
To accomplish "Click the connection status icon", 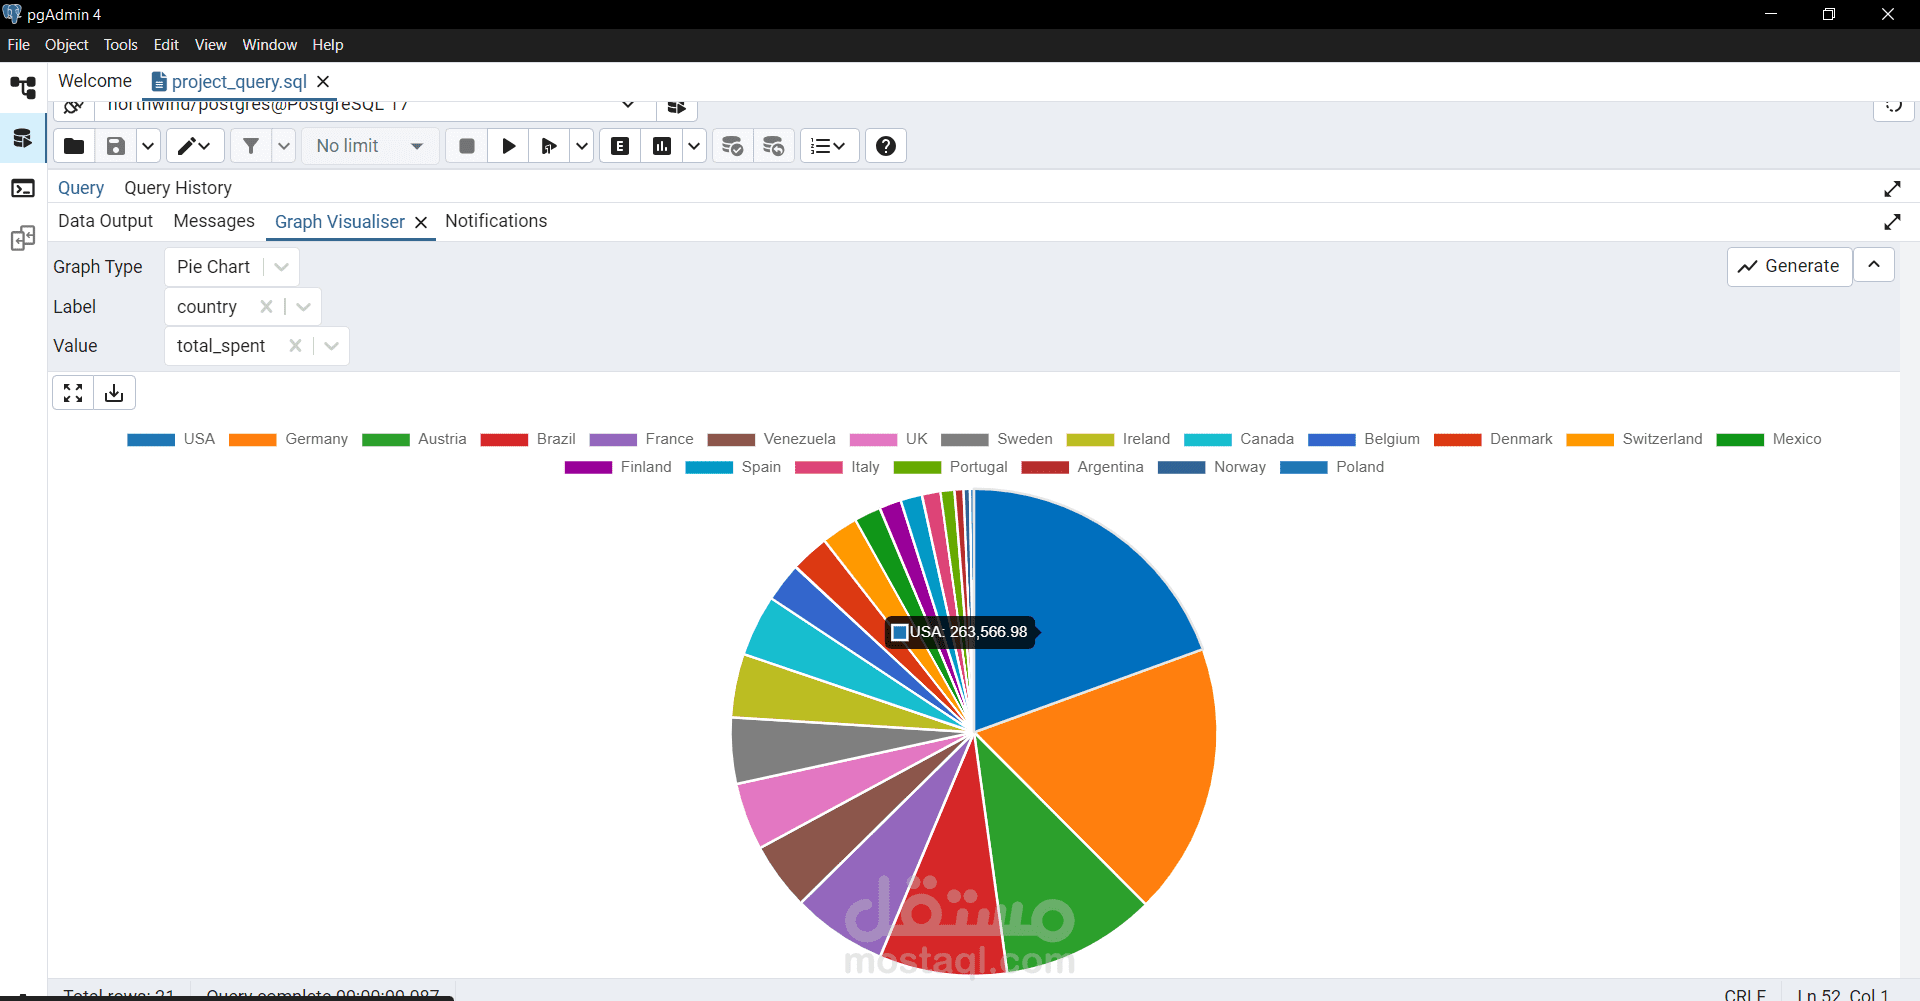I will pyautogui.click(x=73, y=107).
